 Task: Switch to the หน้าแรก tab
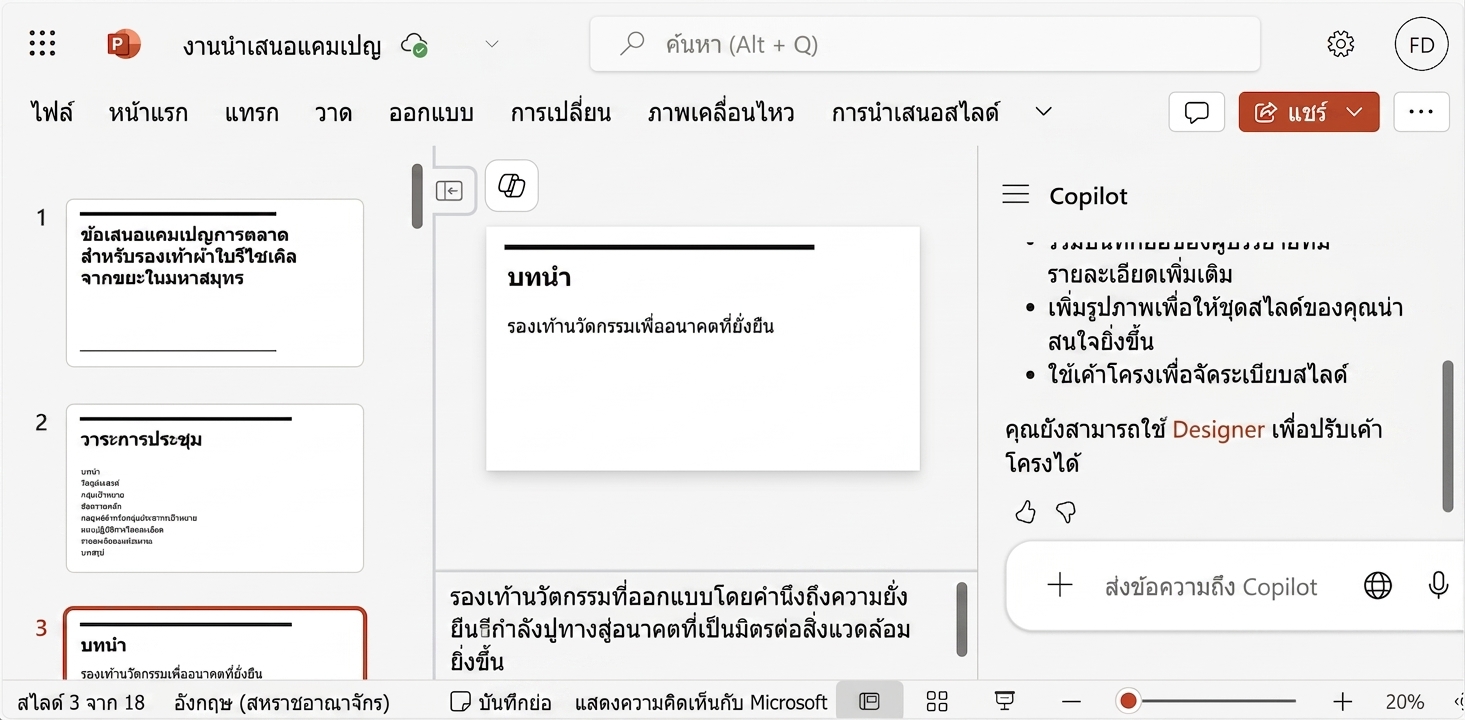tap(148, 112)
